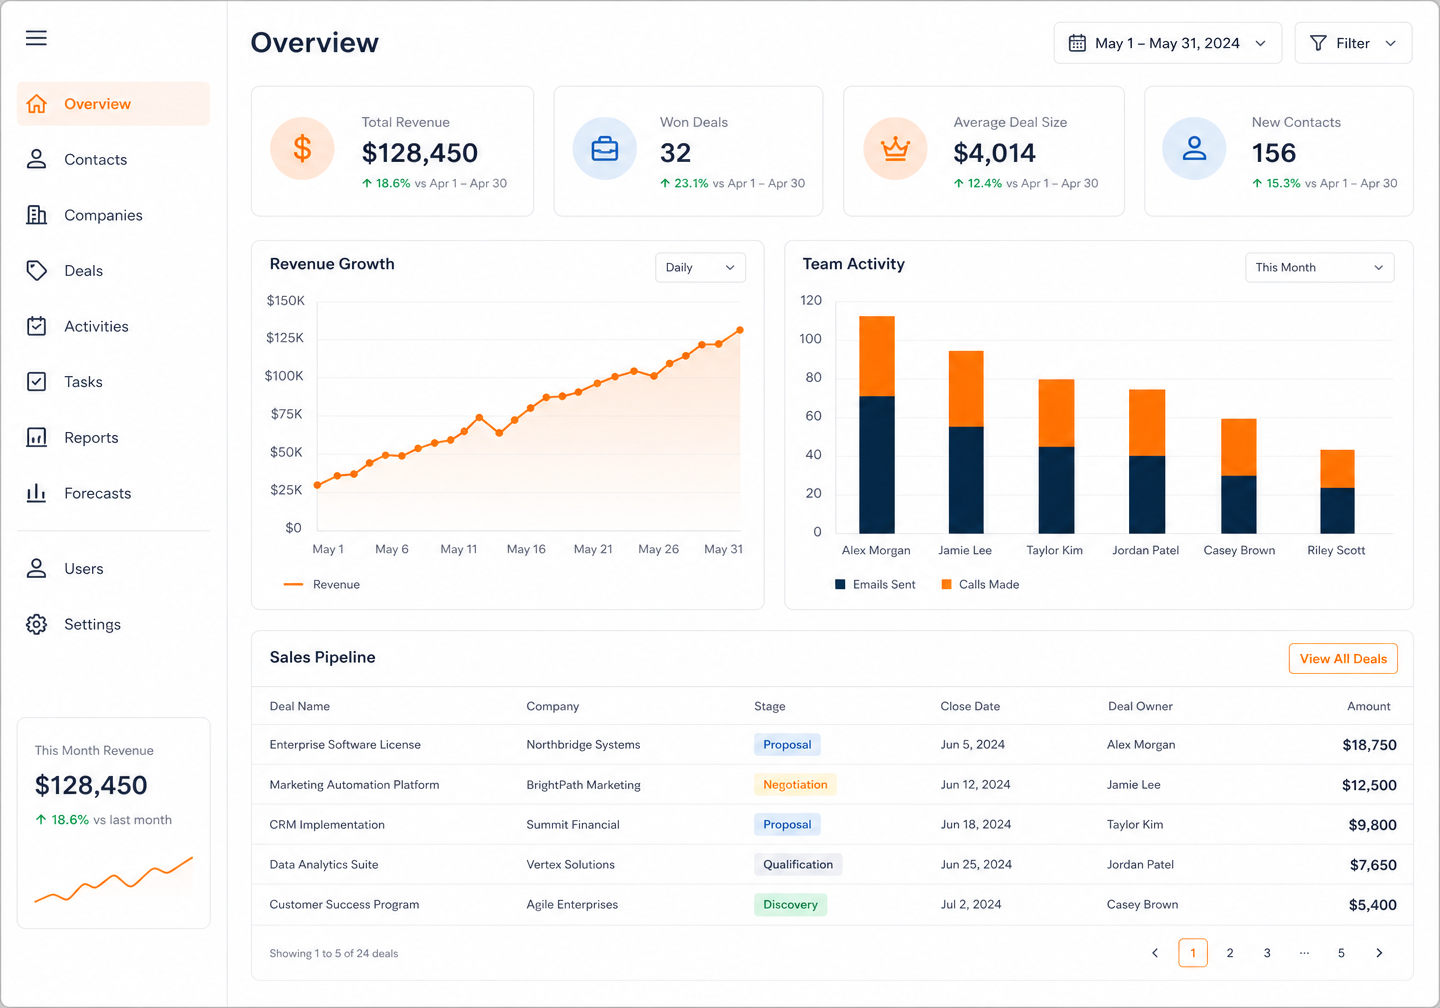
Task: Click the Amount column header
Action: coord(1369,706)
